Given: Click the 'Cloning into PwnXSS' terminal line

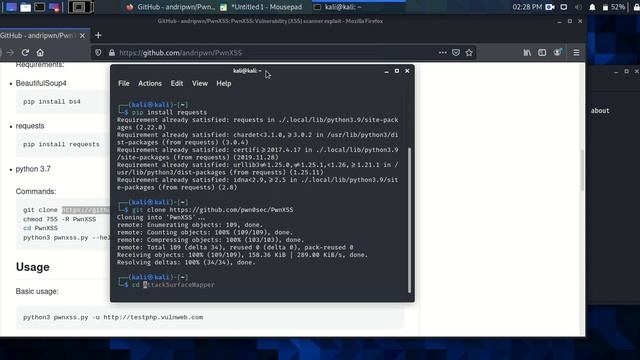Looking at the screenshot, I should (x=161, y=218).
